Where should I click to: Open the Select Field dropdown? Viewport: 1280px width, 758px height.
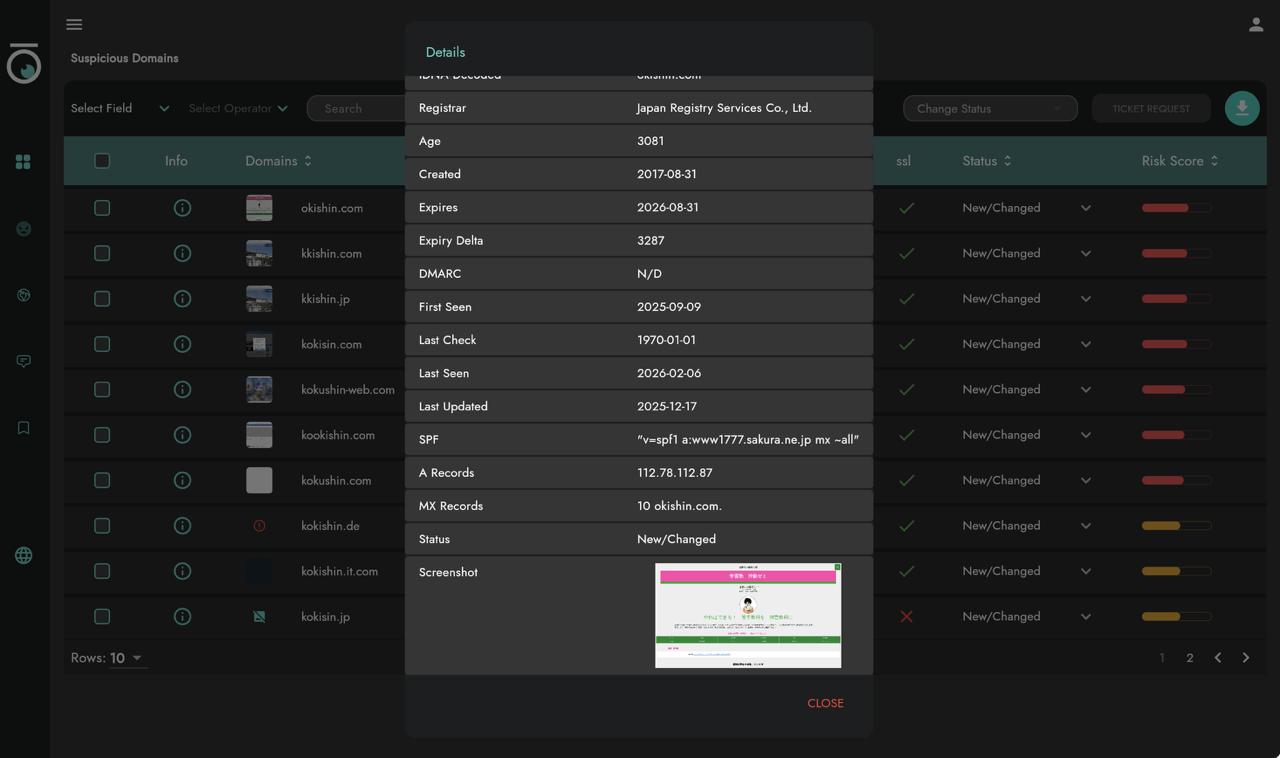[120, 108]
